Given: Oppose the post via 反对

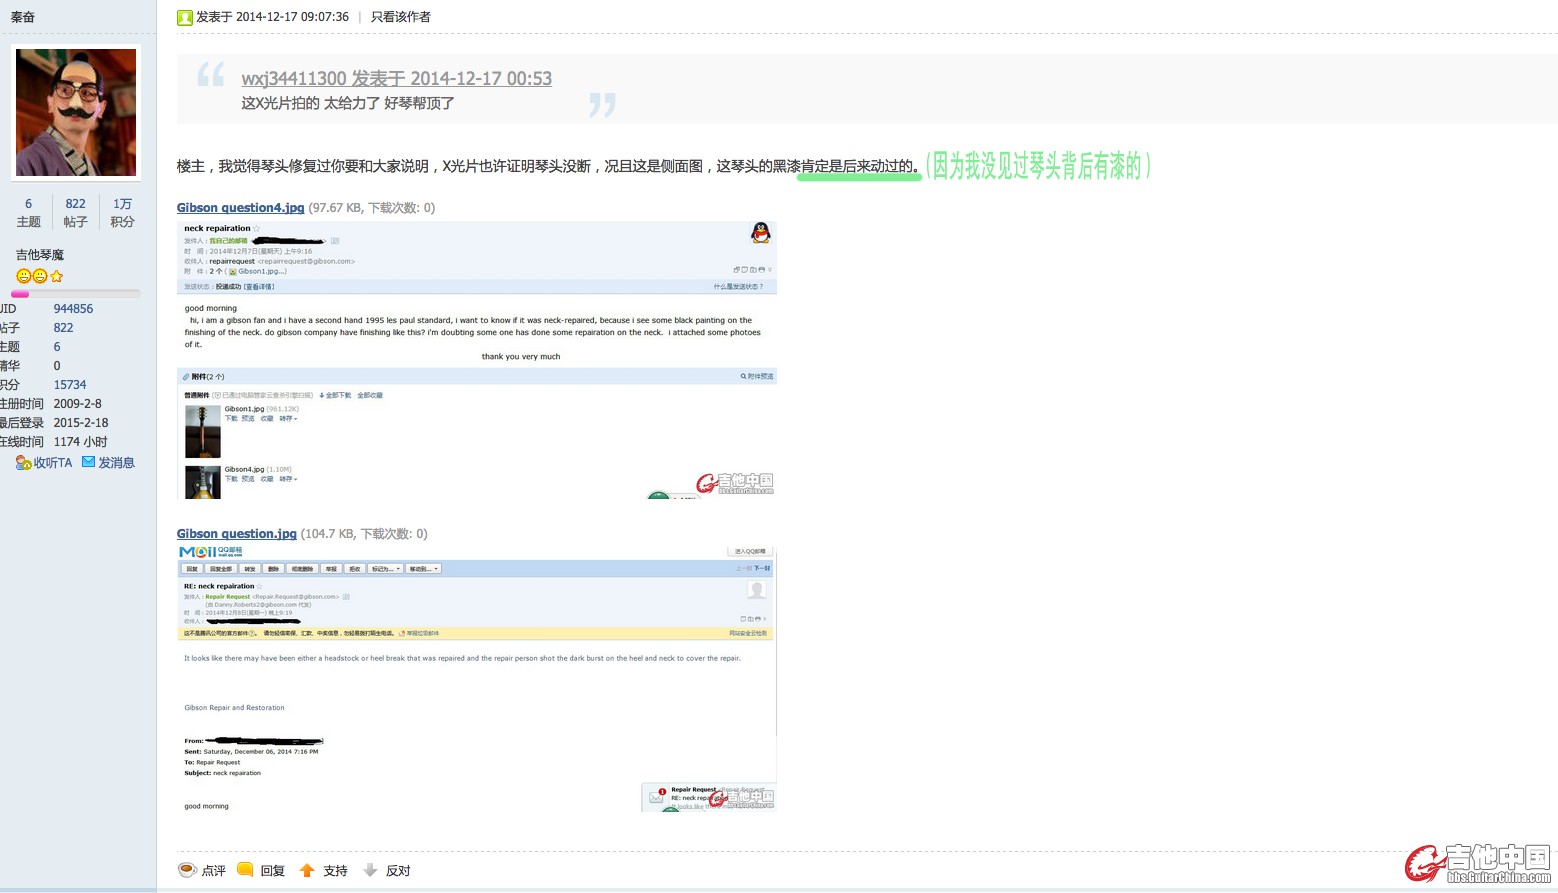Looking at the screenshot, I should coord(398,871).
